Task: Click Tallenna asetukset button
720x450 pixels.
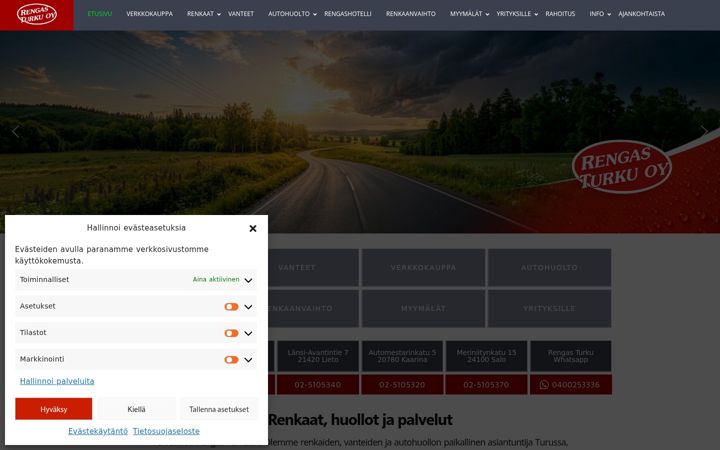Action: [219, 409]
